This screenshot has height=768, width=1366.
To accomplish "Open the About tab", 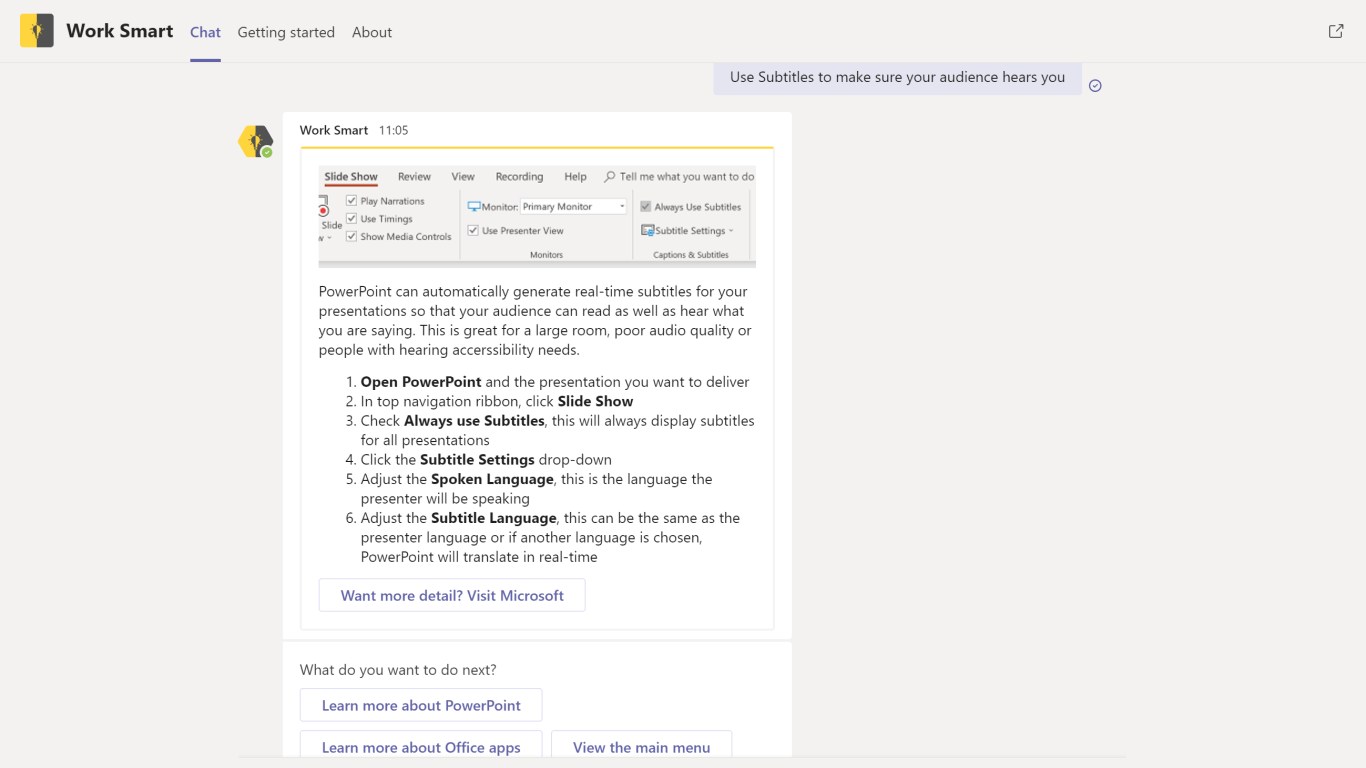I will pos(372,32).
